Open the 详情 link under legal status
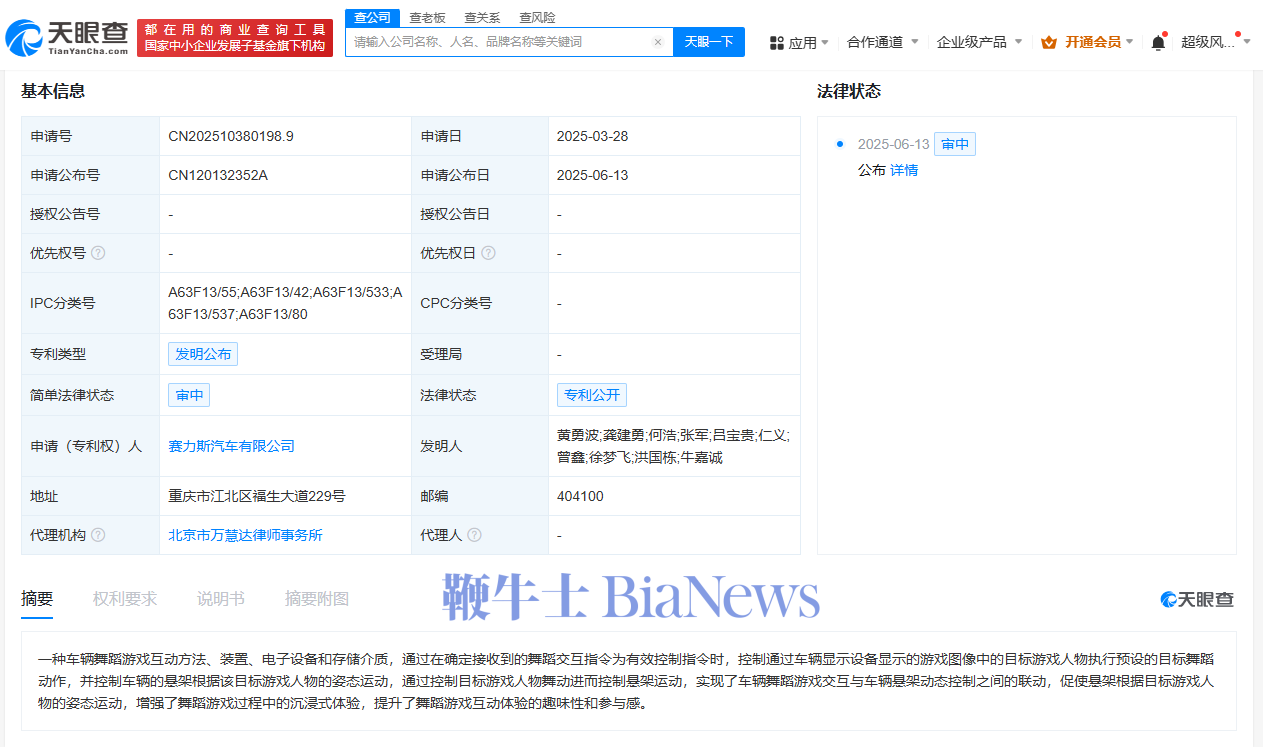 [x=904, y=170]
